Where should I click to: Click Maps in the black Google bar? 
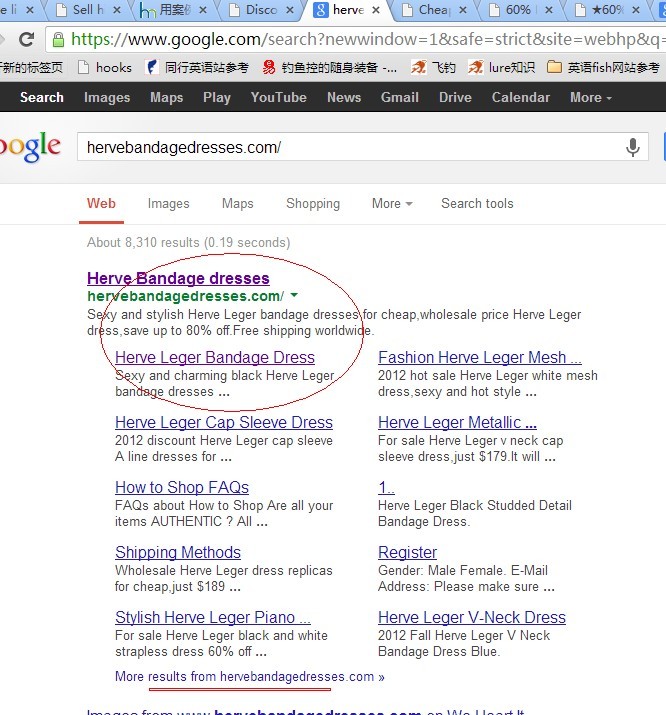tap(166, 97)
